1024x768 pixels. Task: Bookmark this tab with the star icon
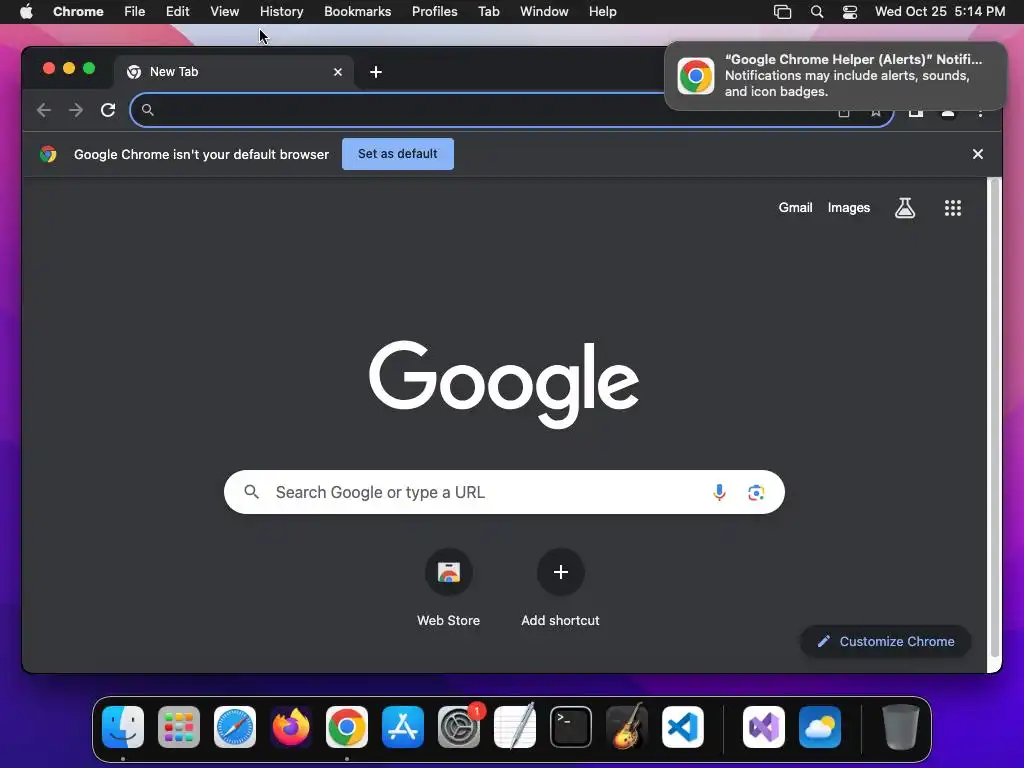pyautogui.click(x=876, y=112)
